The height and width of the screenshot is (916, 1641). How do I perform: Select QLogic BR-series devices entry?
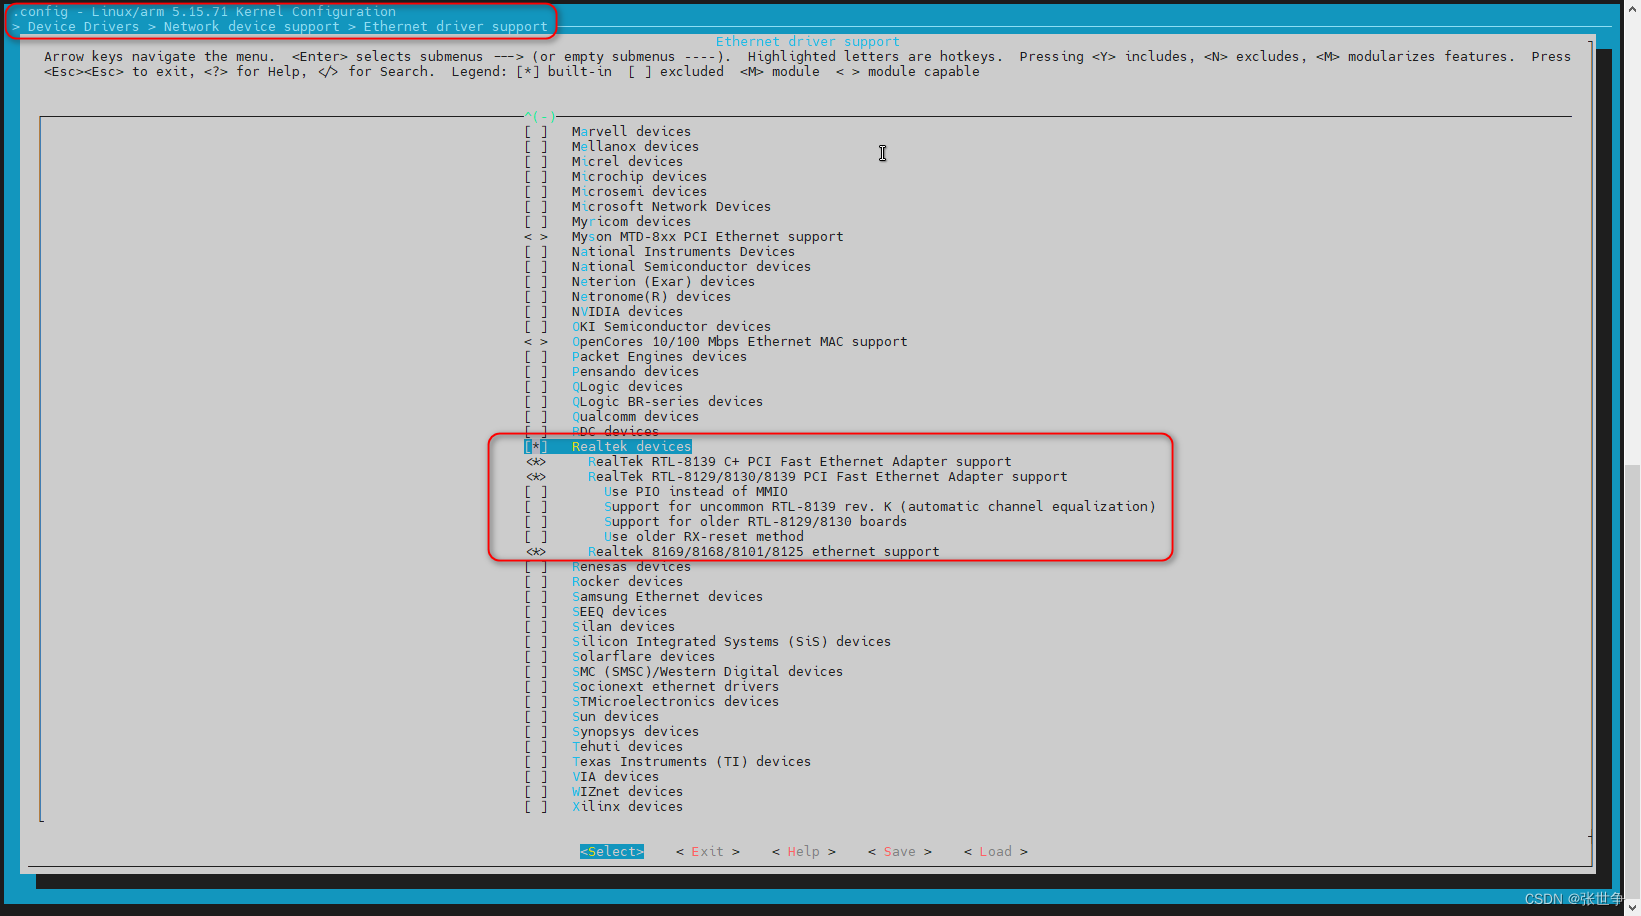point(667,402)
